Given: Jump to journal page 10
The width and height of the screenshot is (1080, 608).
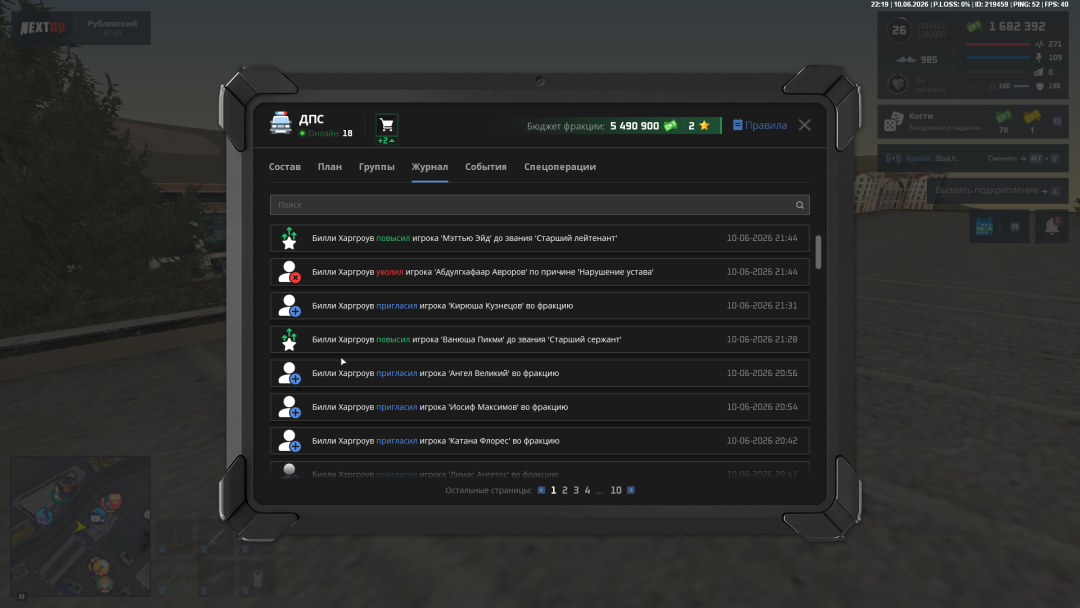Looking at the screenshot, I should pyautogui.click(x=616, y=490).
